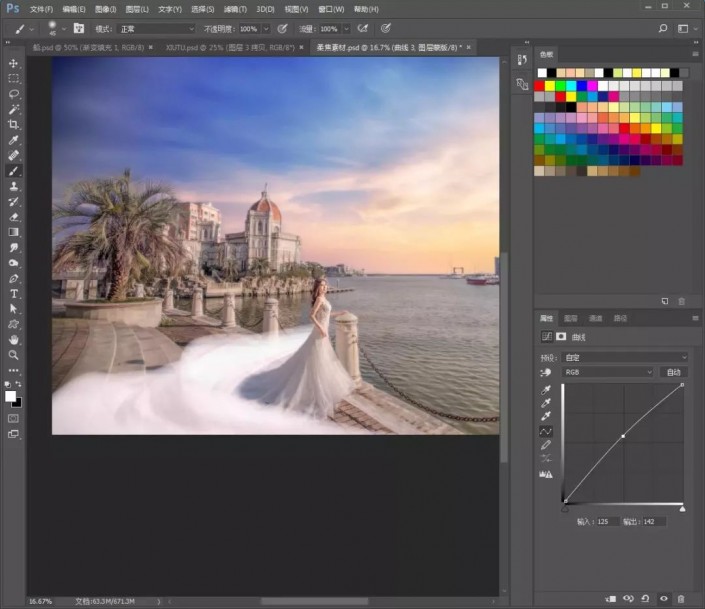705x609 pixels.
Task: Toggle clip to layer button
Action: click(x=611, y=599)
